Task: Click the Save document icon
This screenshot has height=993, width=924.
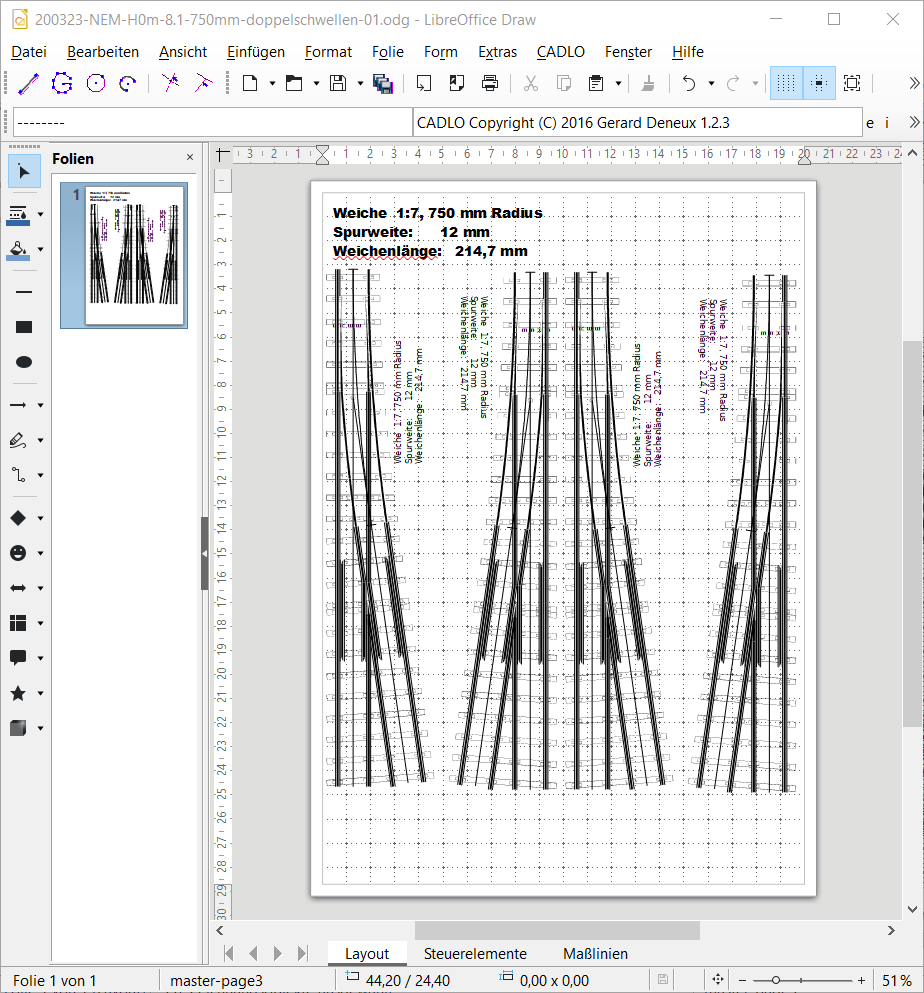Action: click(339, 84)
